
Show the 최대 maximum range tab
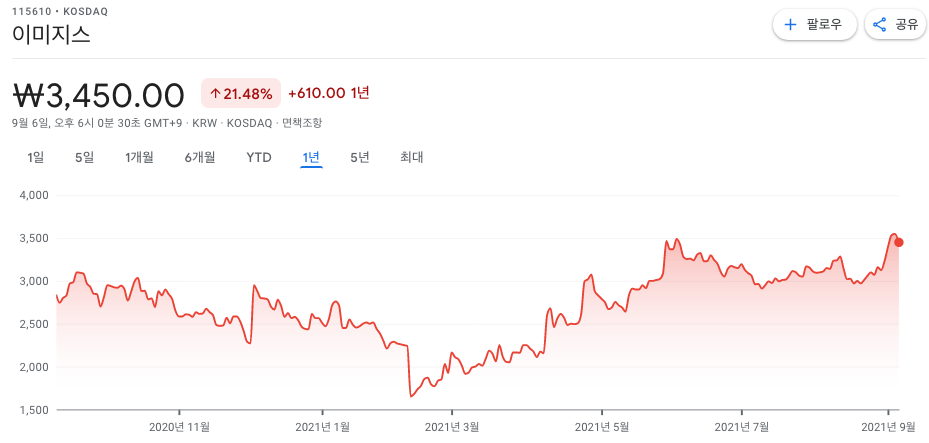(412, 158)
